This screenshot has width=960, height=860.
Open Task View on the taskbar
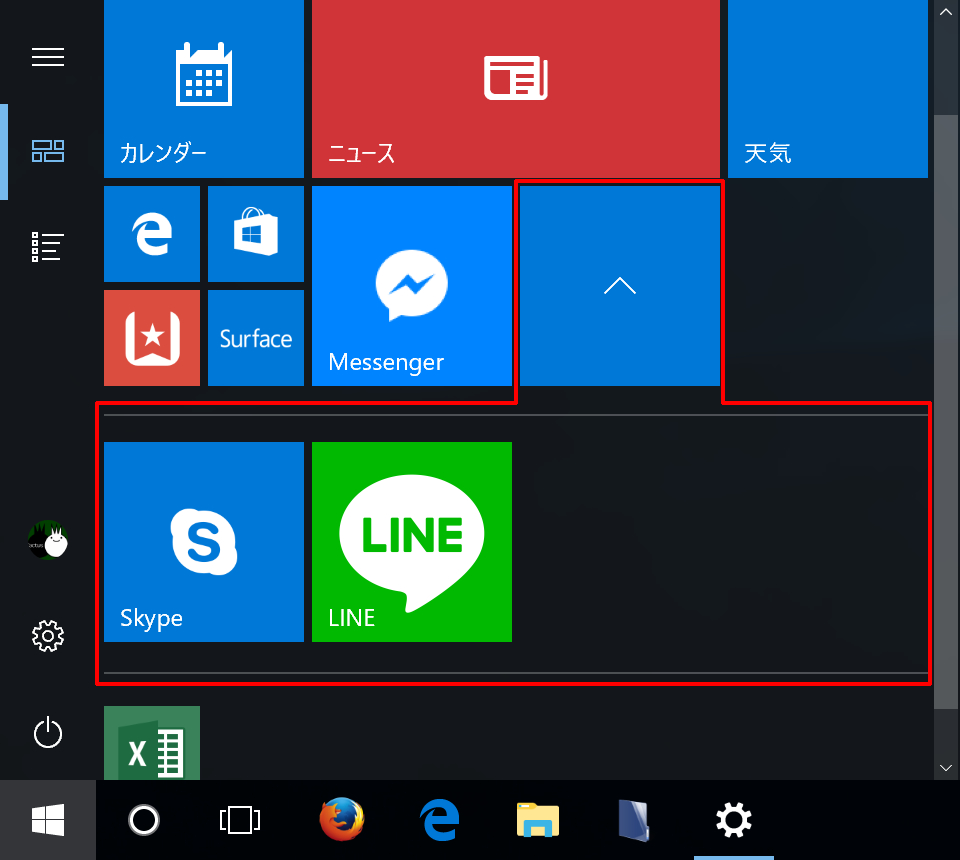click(x=240, y=820)
